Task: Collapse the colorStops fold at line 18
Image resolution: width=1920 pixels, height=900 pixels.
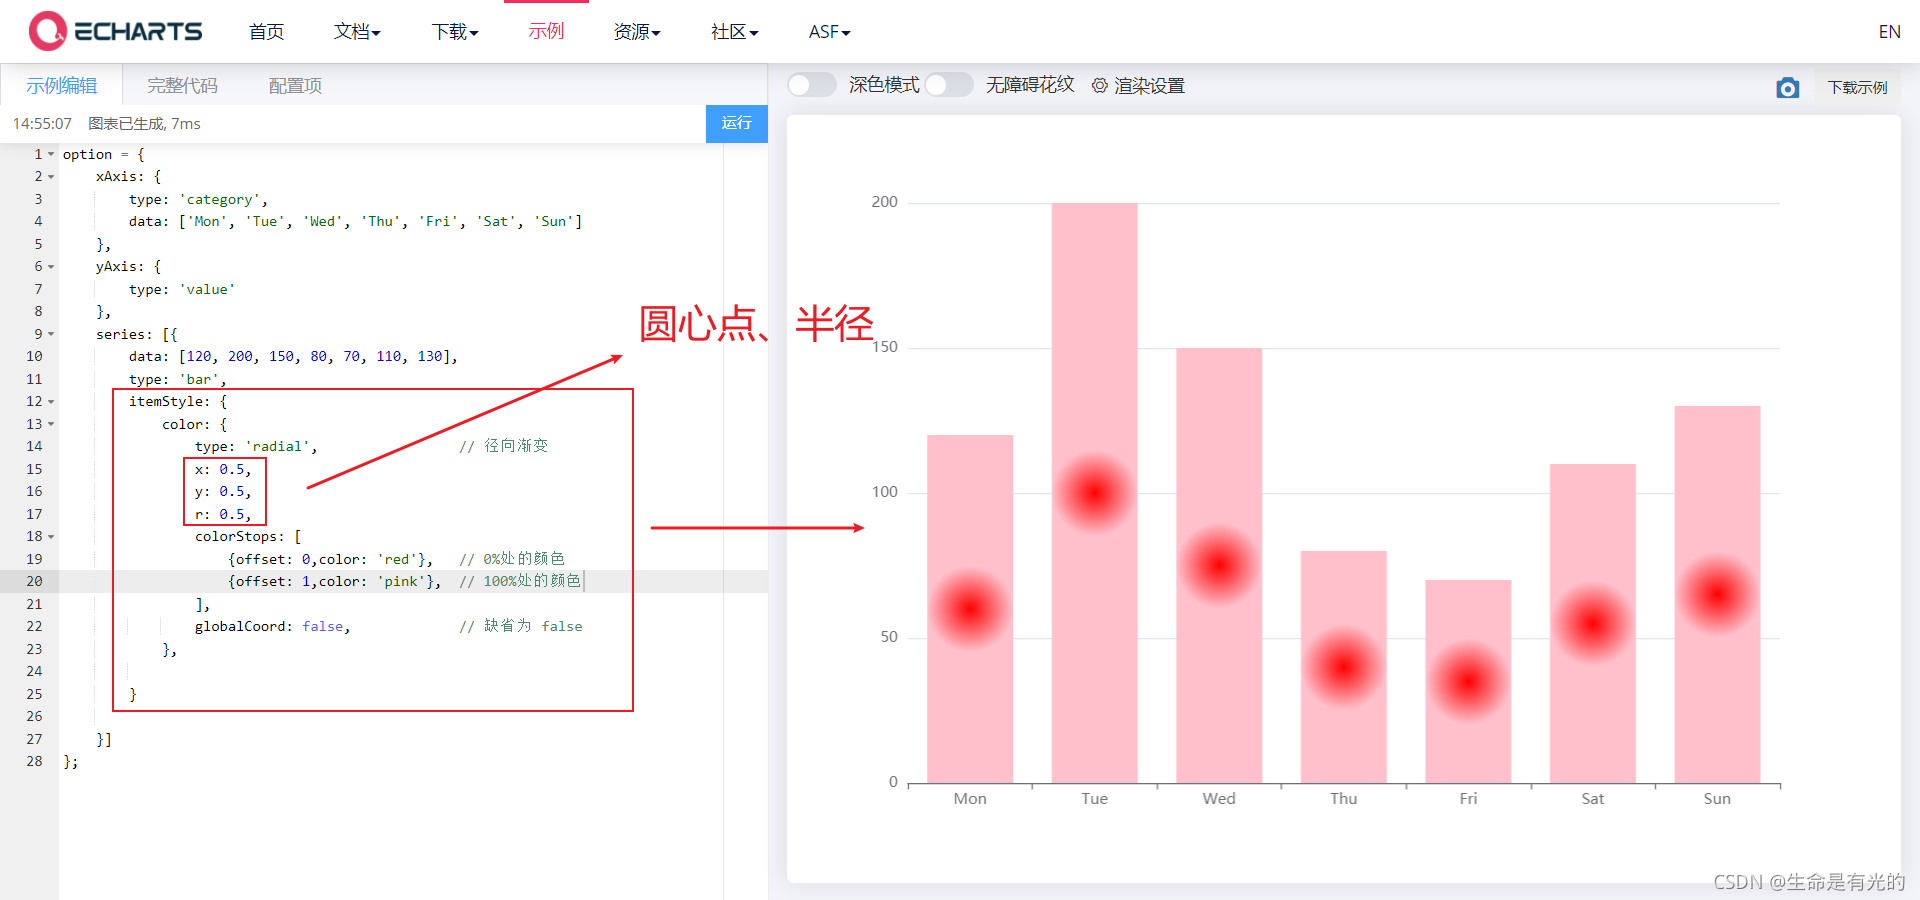Action: coord(51,537)
